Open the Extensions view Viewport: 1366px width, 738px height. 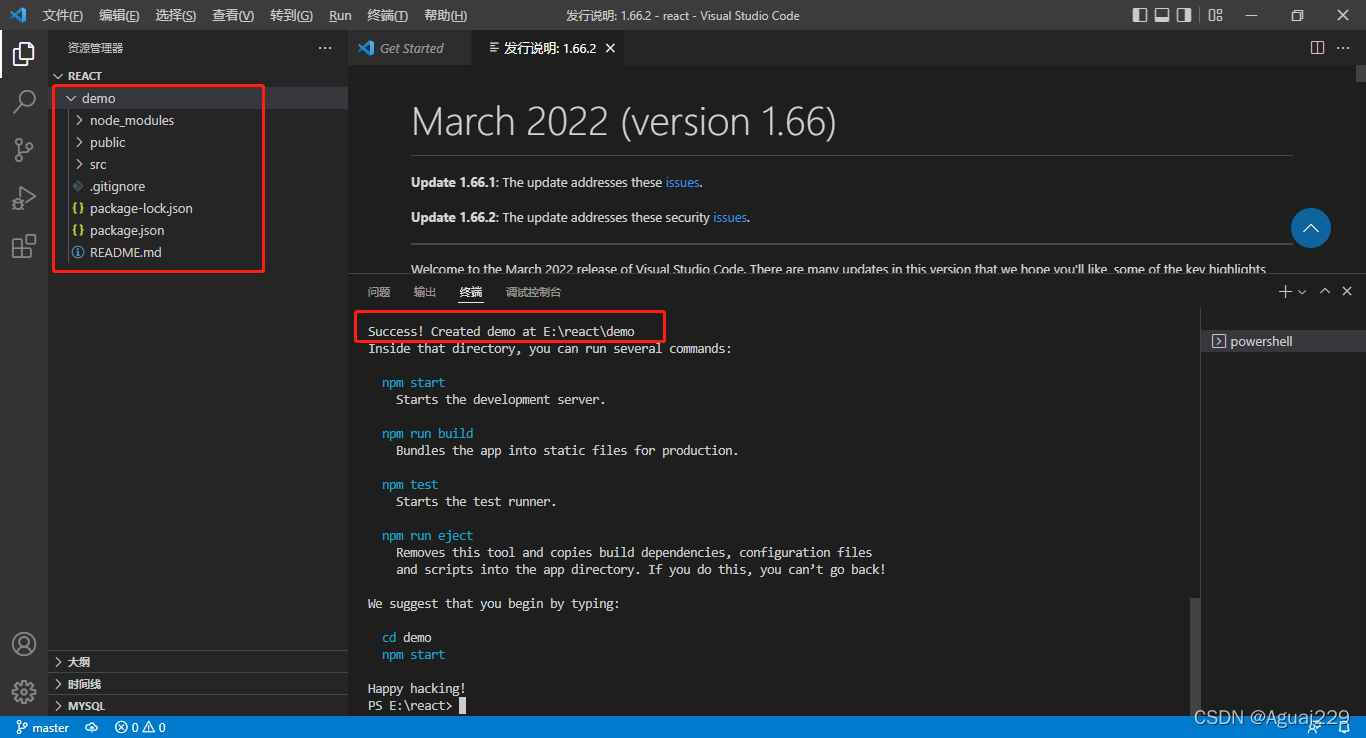(x=24, y=246)
